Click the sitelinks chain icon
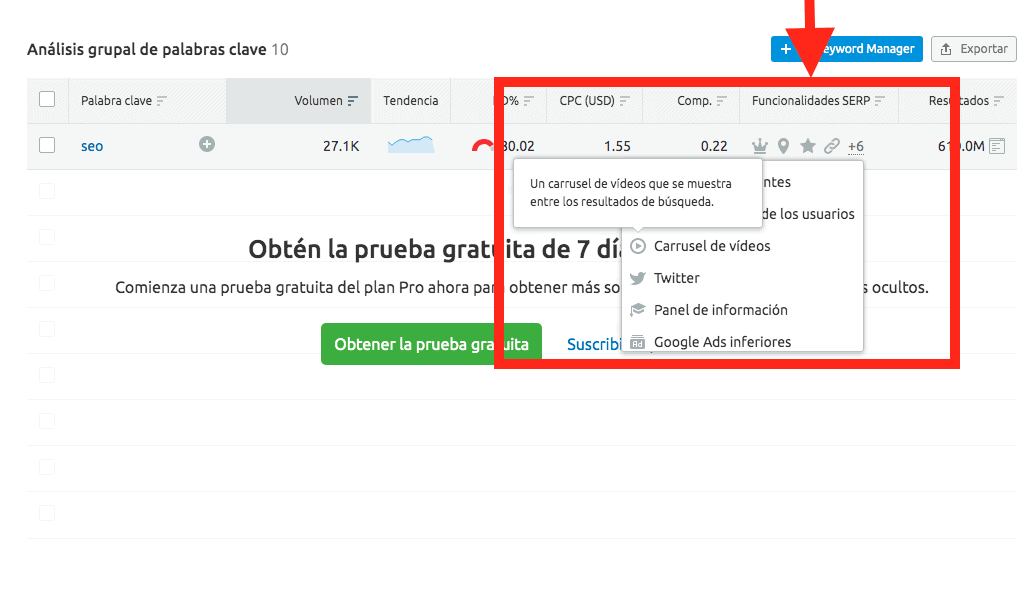The width and height of the screenshot is (1026, 591). 832,146
